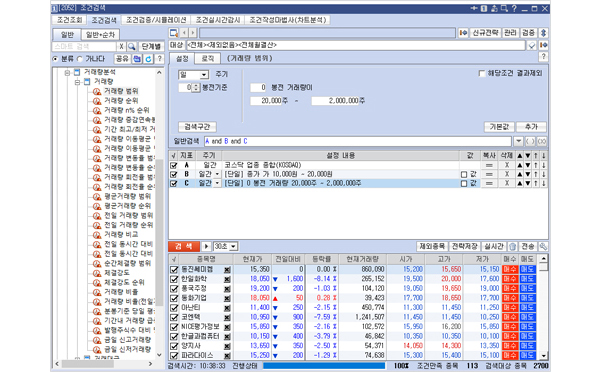Move condition B down with ▼ icon
Screen dimensions: 602x372
coord(528,174)
